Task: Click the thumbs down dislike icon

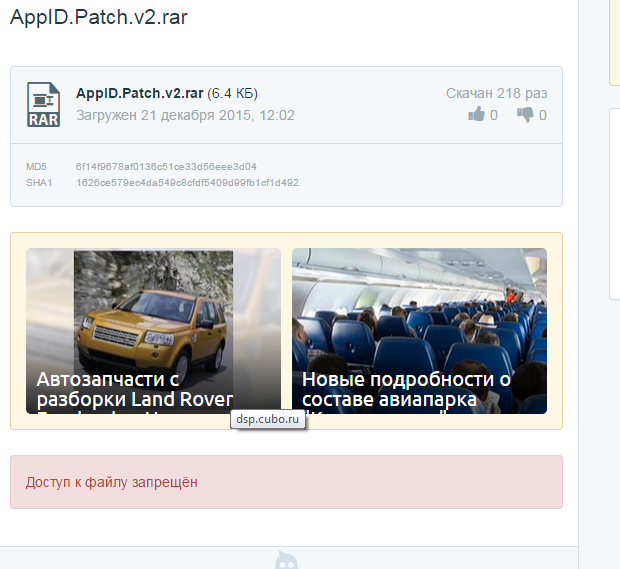Action: click(525, 114)
